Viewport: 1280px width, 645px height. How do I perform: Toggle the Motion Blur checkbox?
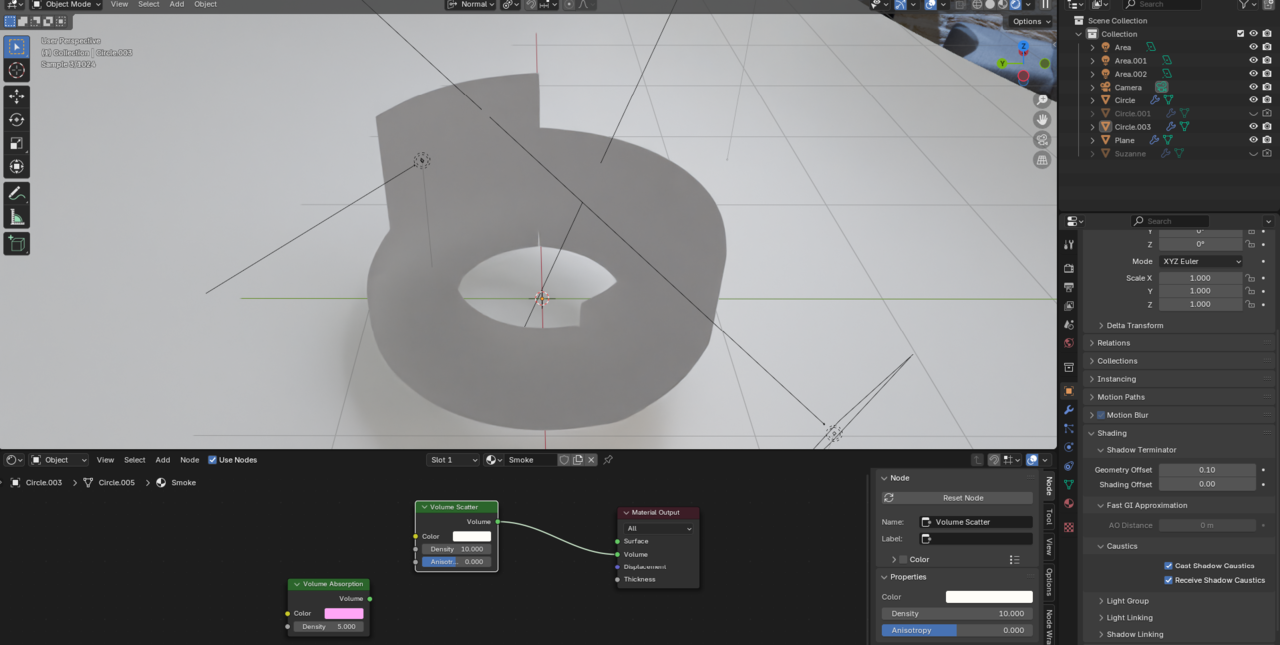tap(1101, 415)
